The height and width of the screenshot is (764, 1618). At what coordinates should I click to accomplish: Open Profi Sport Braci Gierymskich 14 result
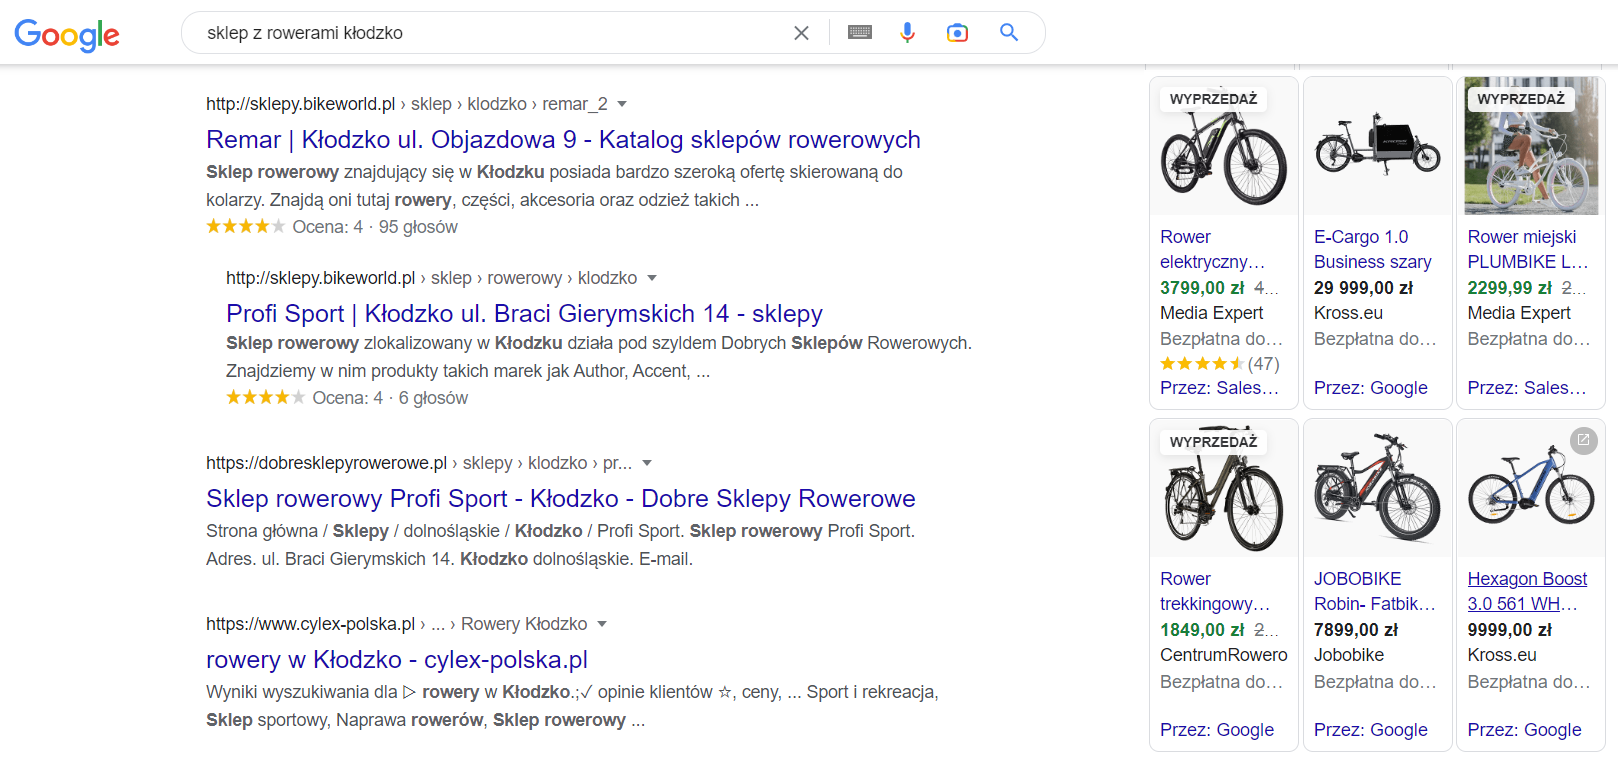(524, 314)
